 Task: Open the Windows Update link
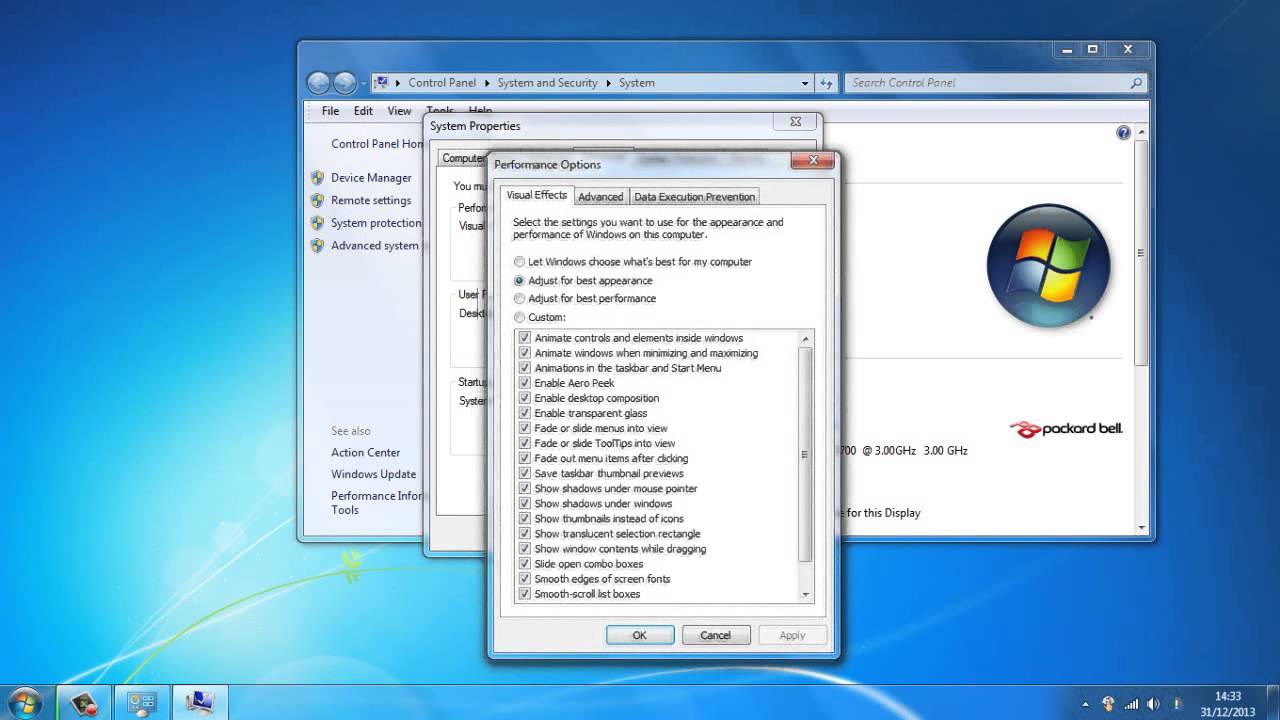pos(373,474)
